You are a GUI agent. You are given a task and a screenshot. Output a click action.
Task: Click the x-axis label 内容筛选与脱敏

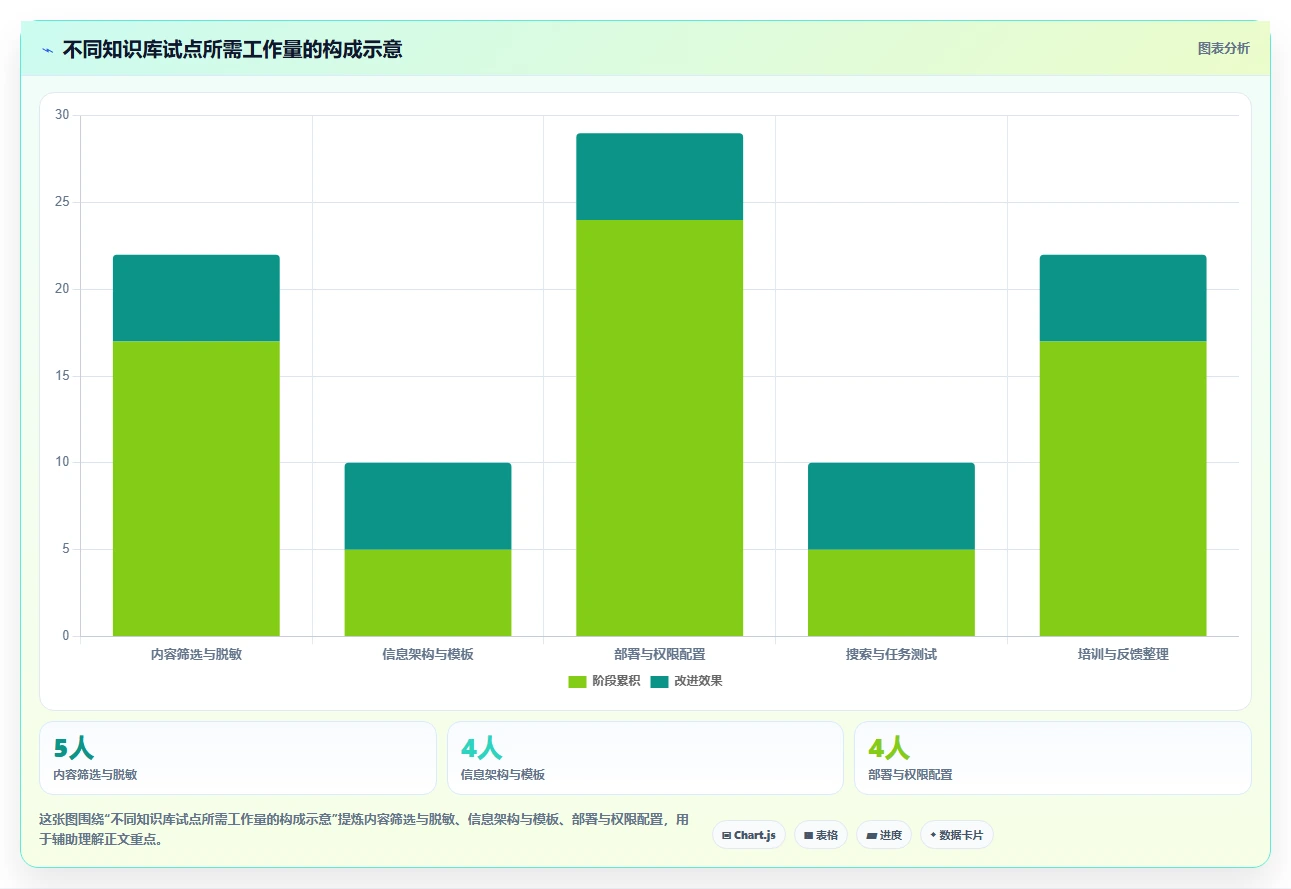point(196,654)
